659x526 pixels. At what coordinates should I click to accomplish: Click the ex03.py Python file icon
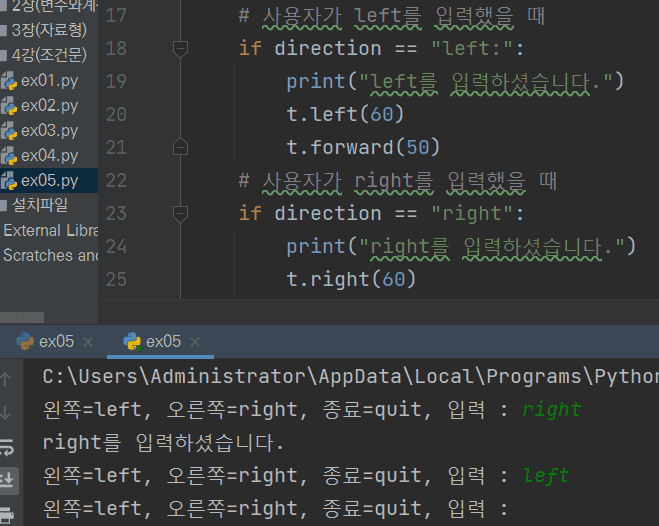[x=9, y=131]
